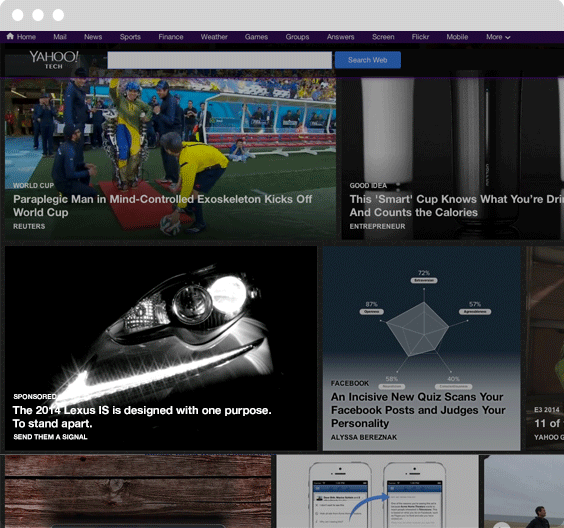564x528 pixels.
Task: Click the FACEBOOK category label
Action: 350,383
